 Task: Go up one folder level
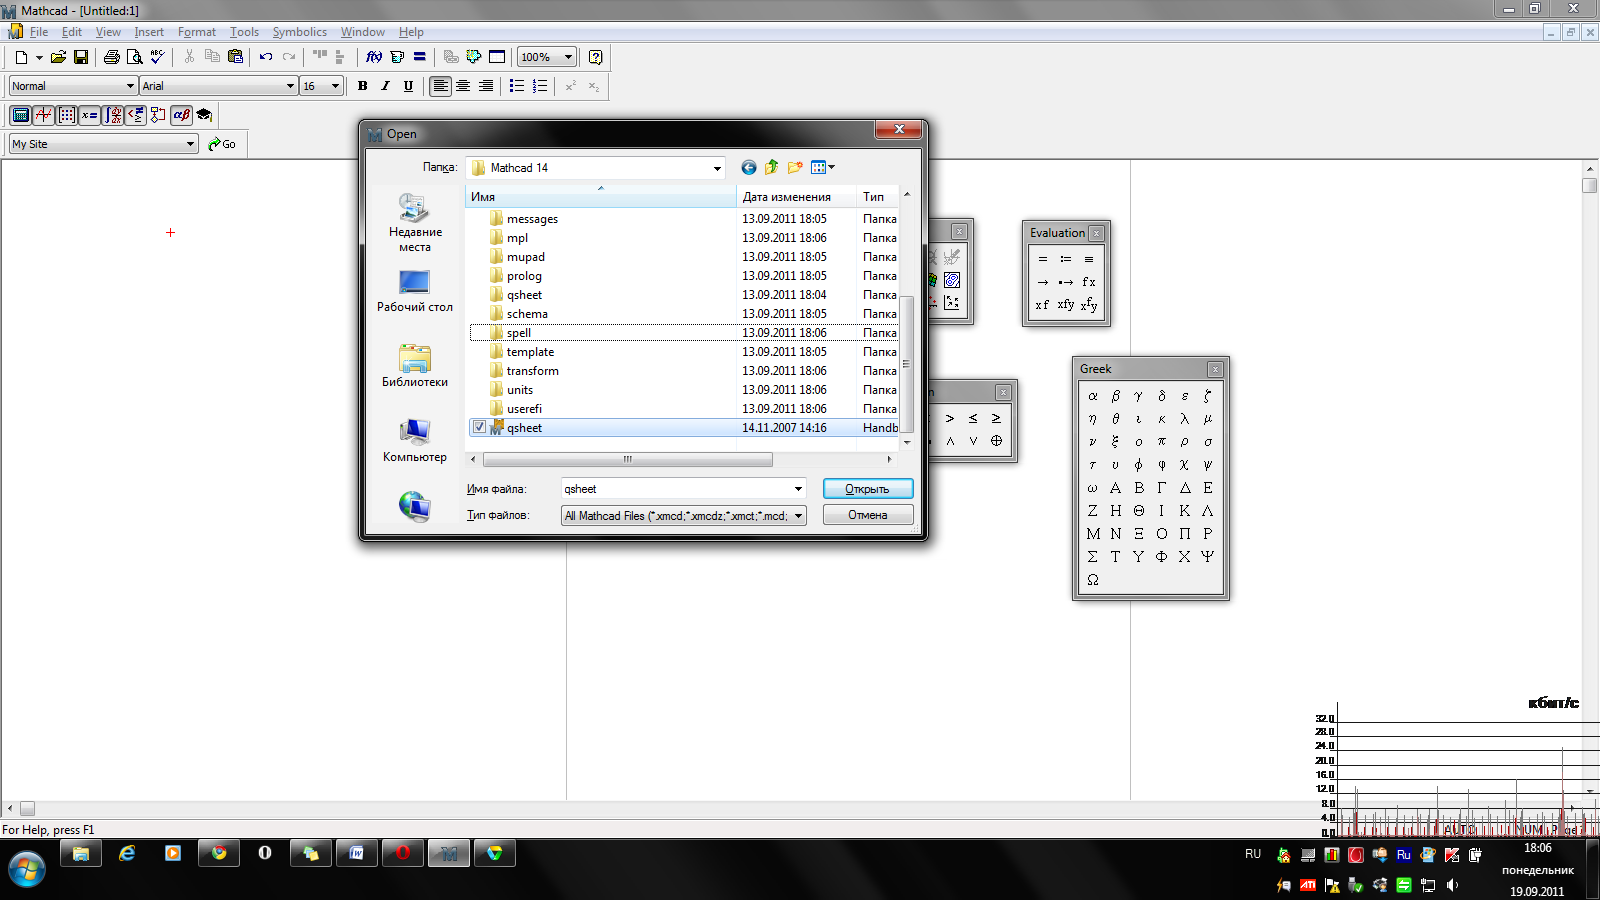tap(771, 167)
